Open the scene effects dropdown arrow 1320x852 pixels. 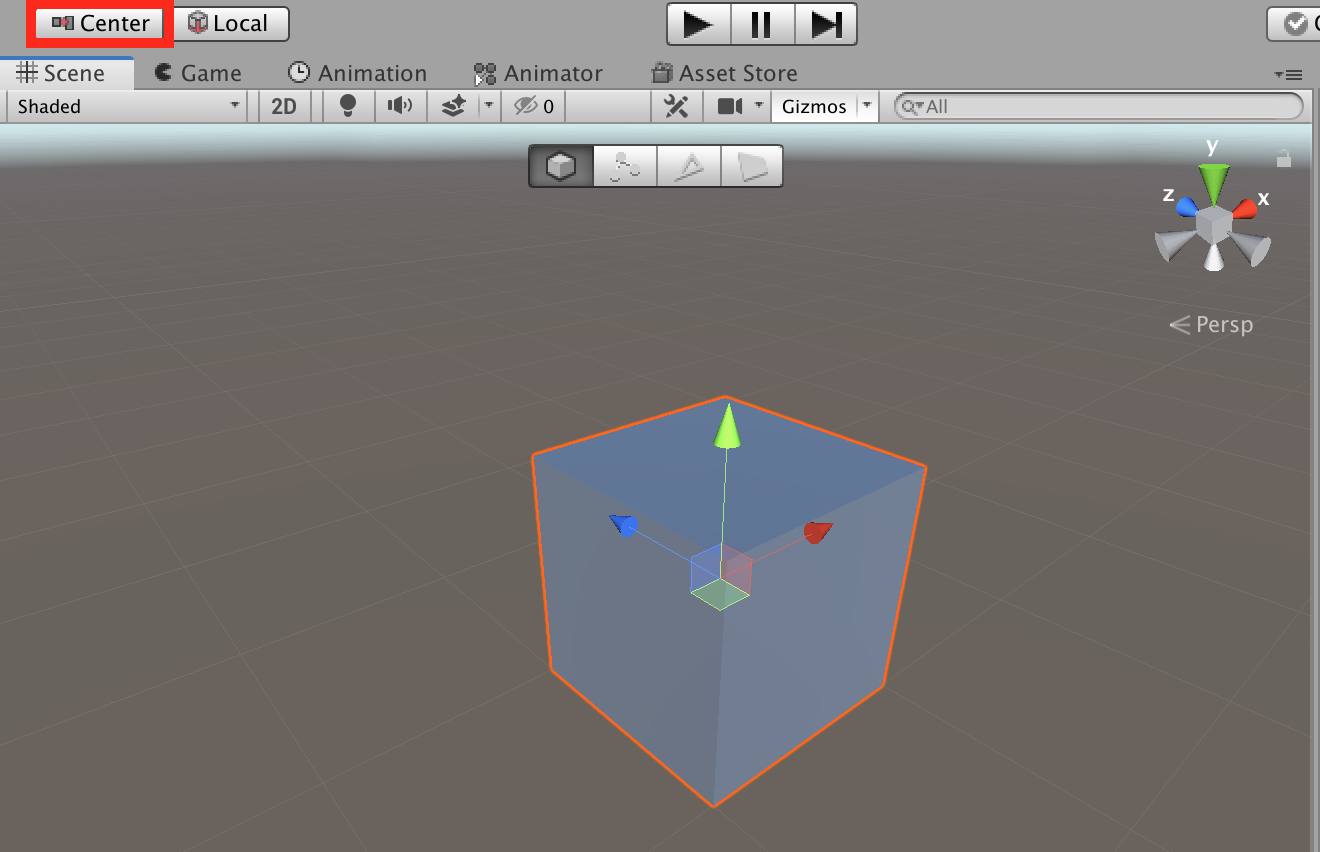pos(489,106)
